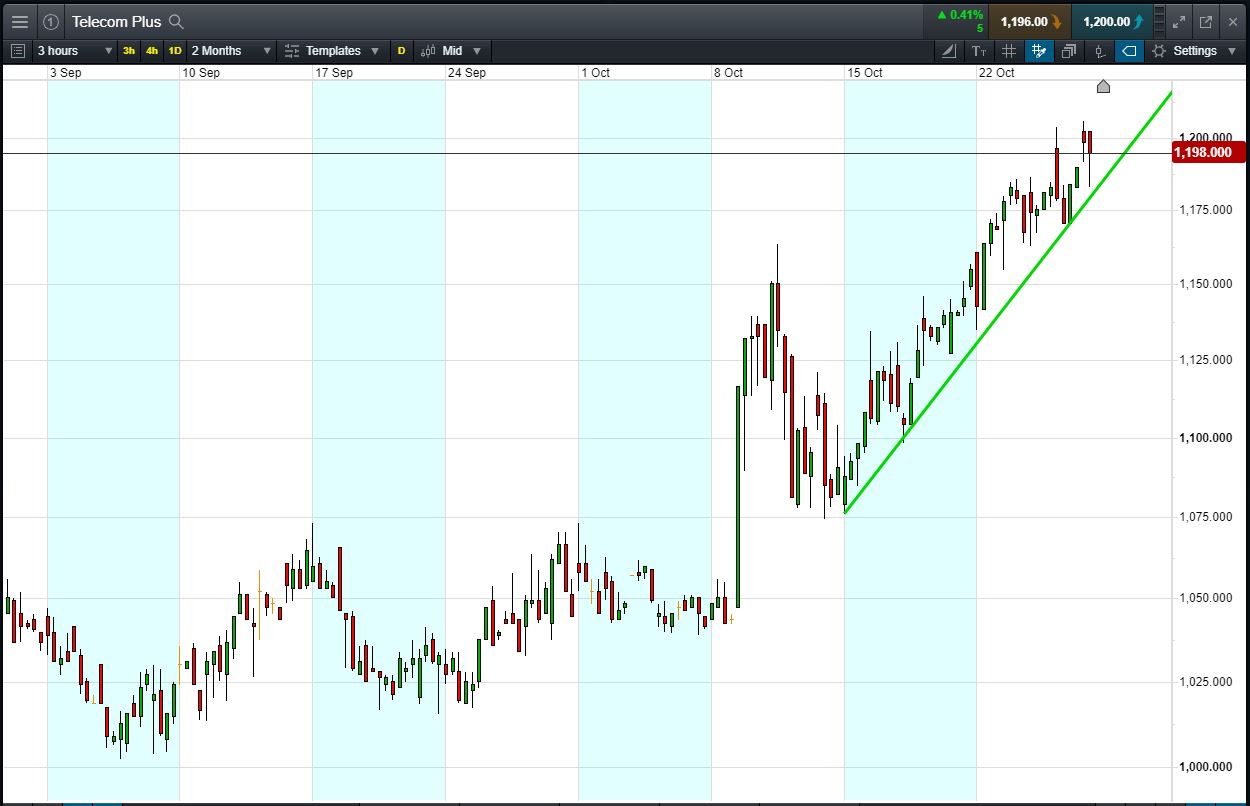The width and height of the screenshot is (1250, 806).
Task: Click the 1,000.000 price axis label
Action: point(1205,767)
